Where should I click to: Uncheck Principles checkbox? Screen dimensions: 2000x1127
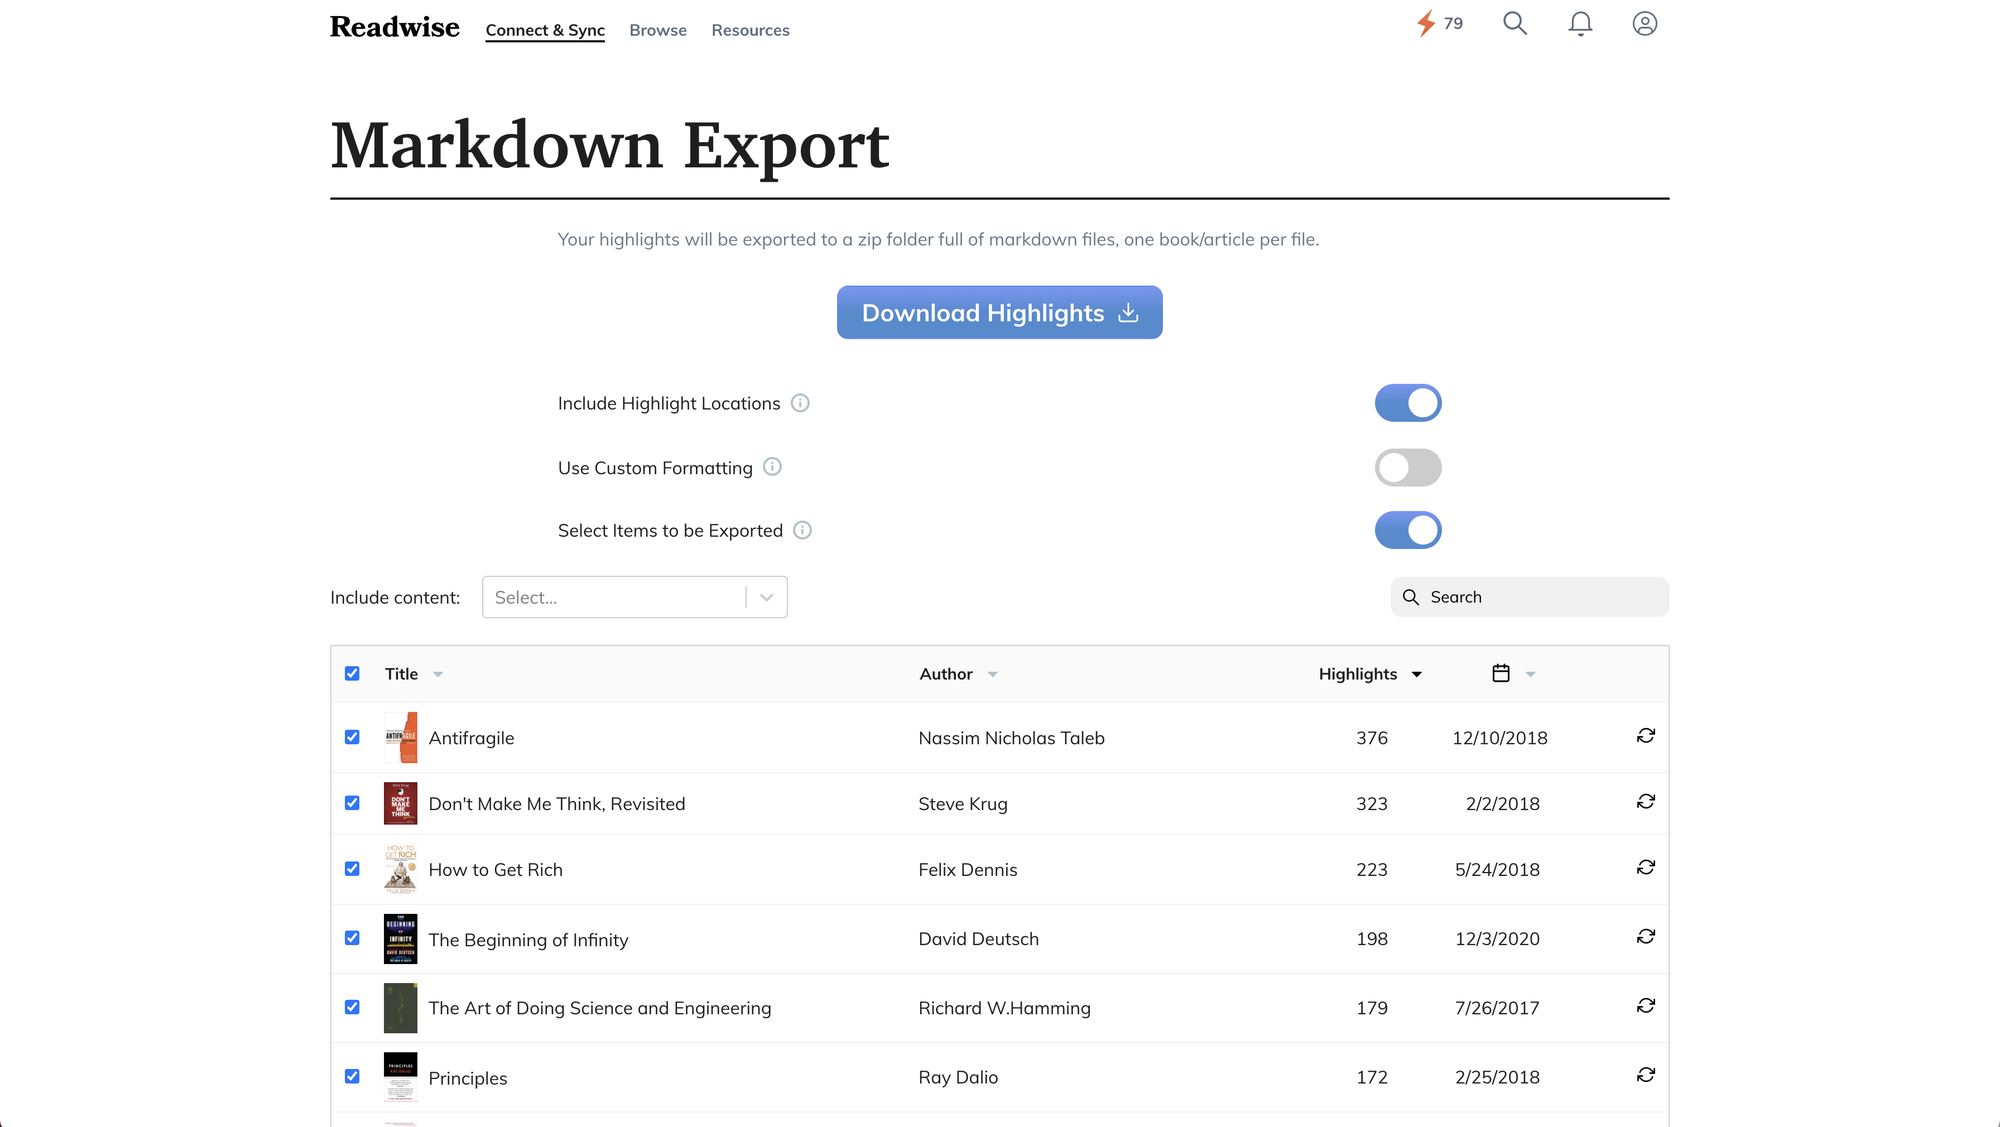[352, 1076]
